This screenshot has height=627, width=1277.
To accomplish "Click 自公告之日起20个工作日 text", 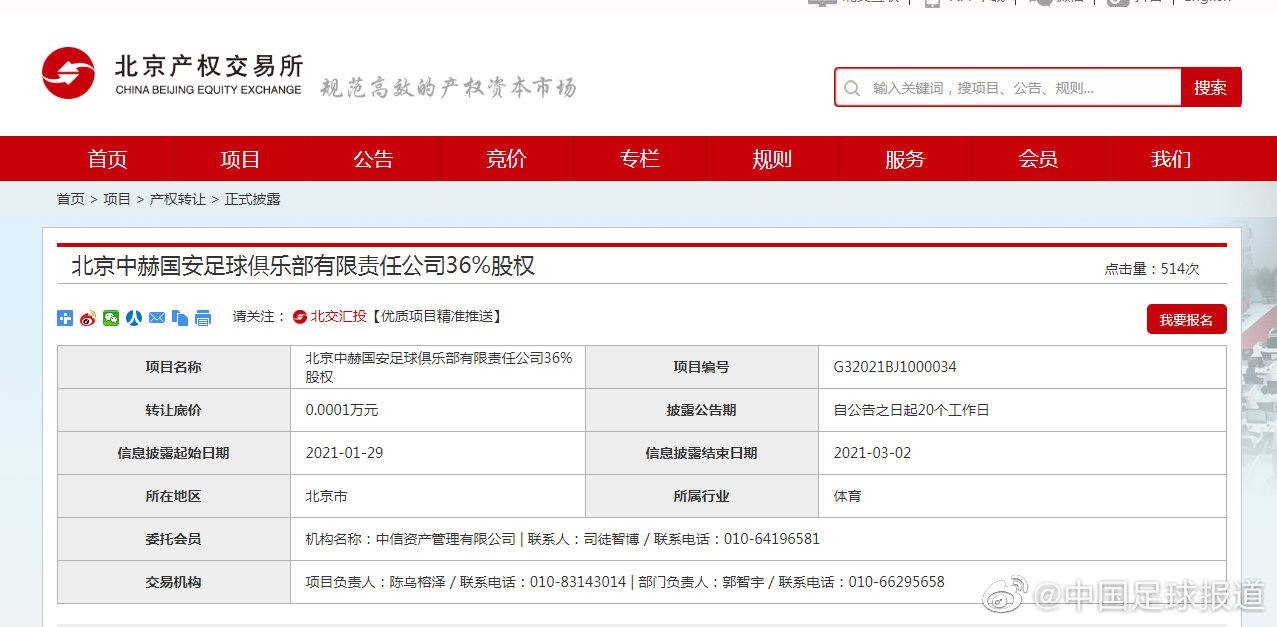I will coord(911,410).
